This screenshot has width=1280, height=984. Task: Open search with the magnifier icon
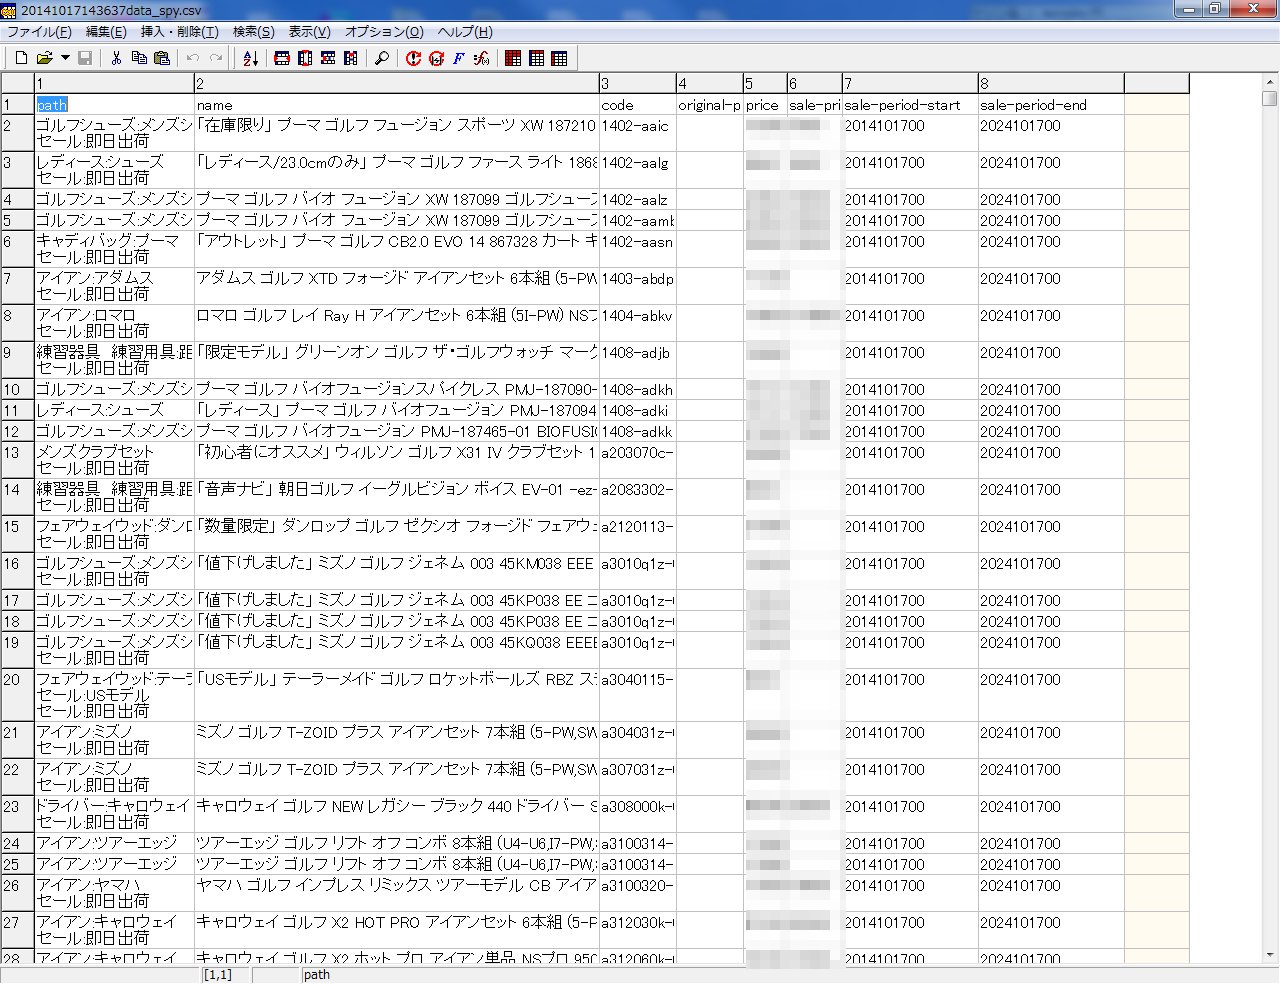pyautogui.click(x=382, y=59)
